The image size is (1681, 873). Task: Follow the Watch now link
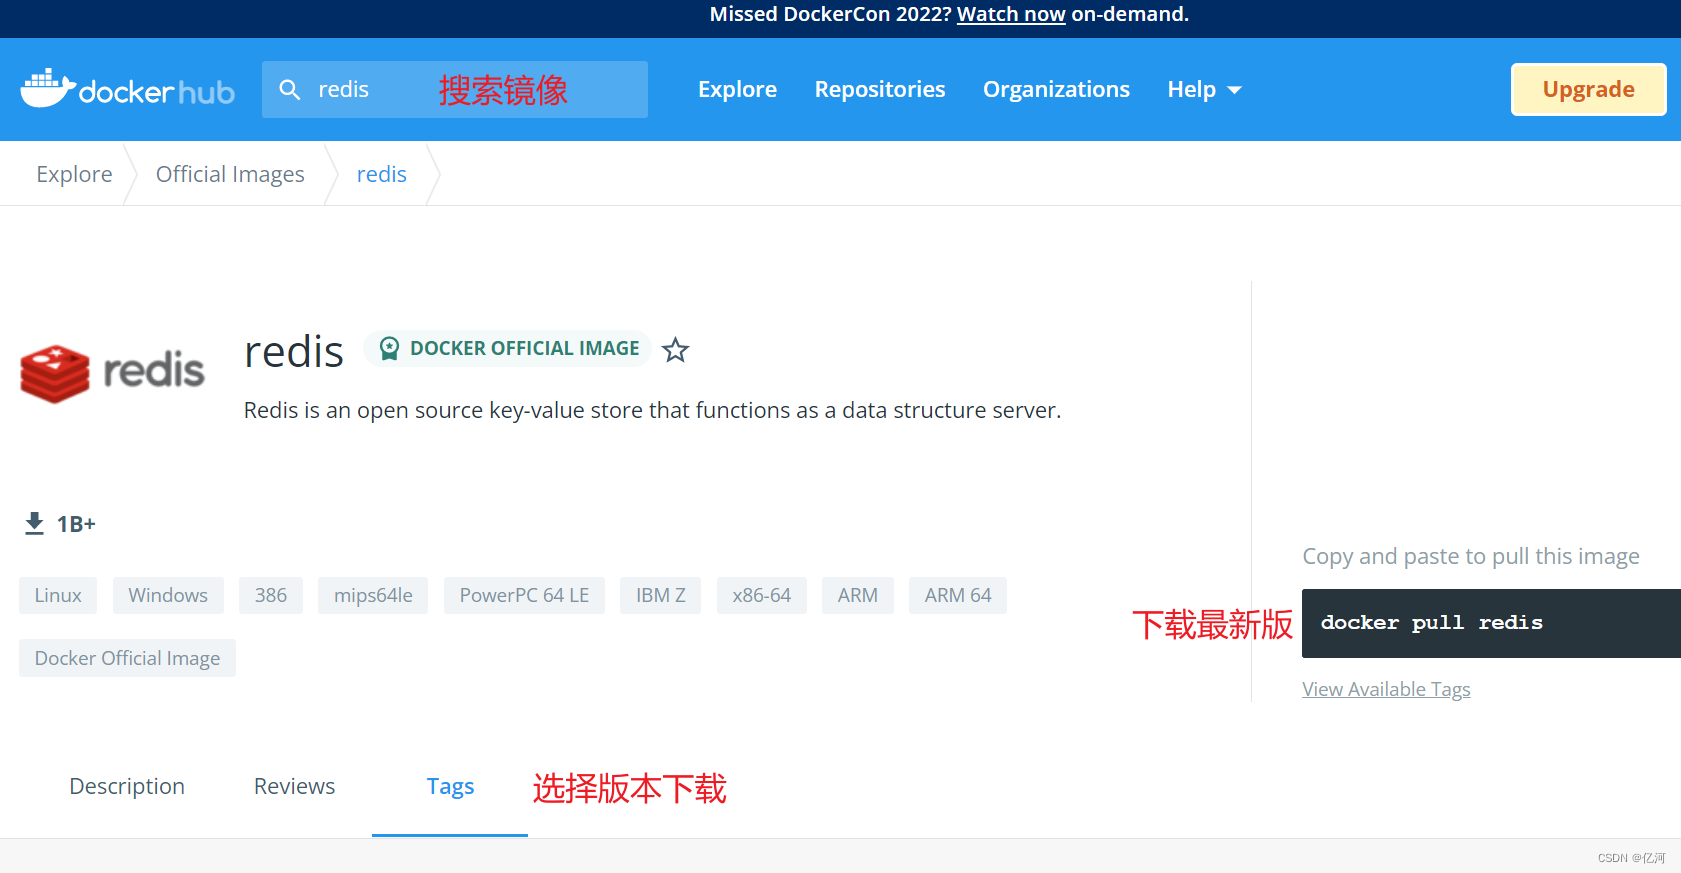click(1011, 14)
